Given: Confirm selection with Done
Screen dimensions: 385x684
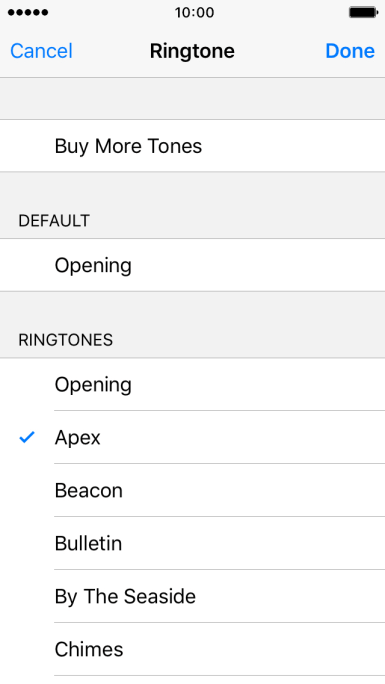Looking at the screenshot, I should pyautogui.click(x=350, y=51).
